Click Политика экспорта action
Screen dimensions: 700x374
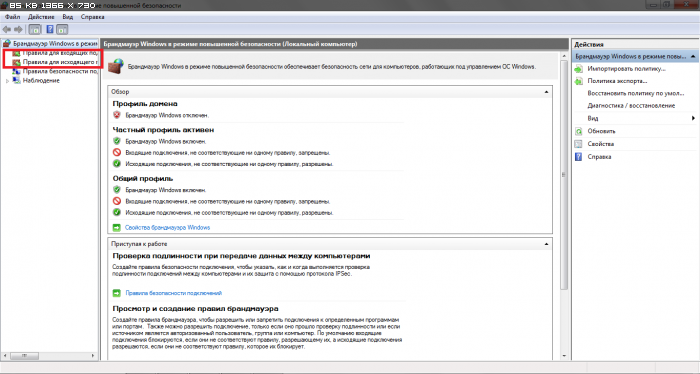click(617, 81)
